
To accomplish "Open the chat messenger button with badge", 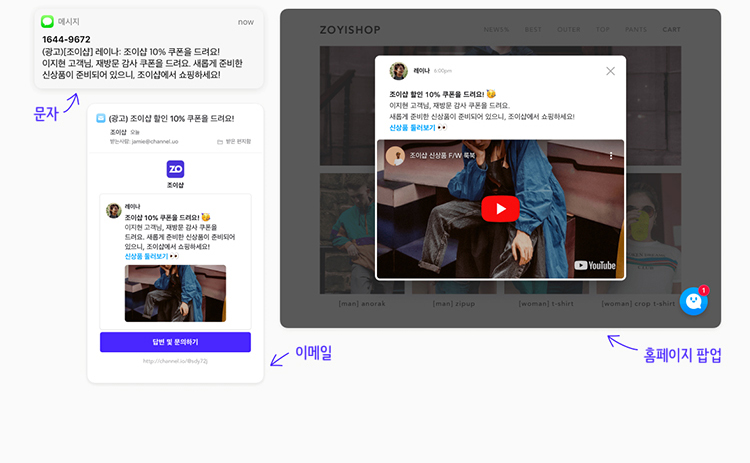I will click(694, 301).
